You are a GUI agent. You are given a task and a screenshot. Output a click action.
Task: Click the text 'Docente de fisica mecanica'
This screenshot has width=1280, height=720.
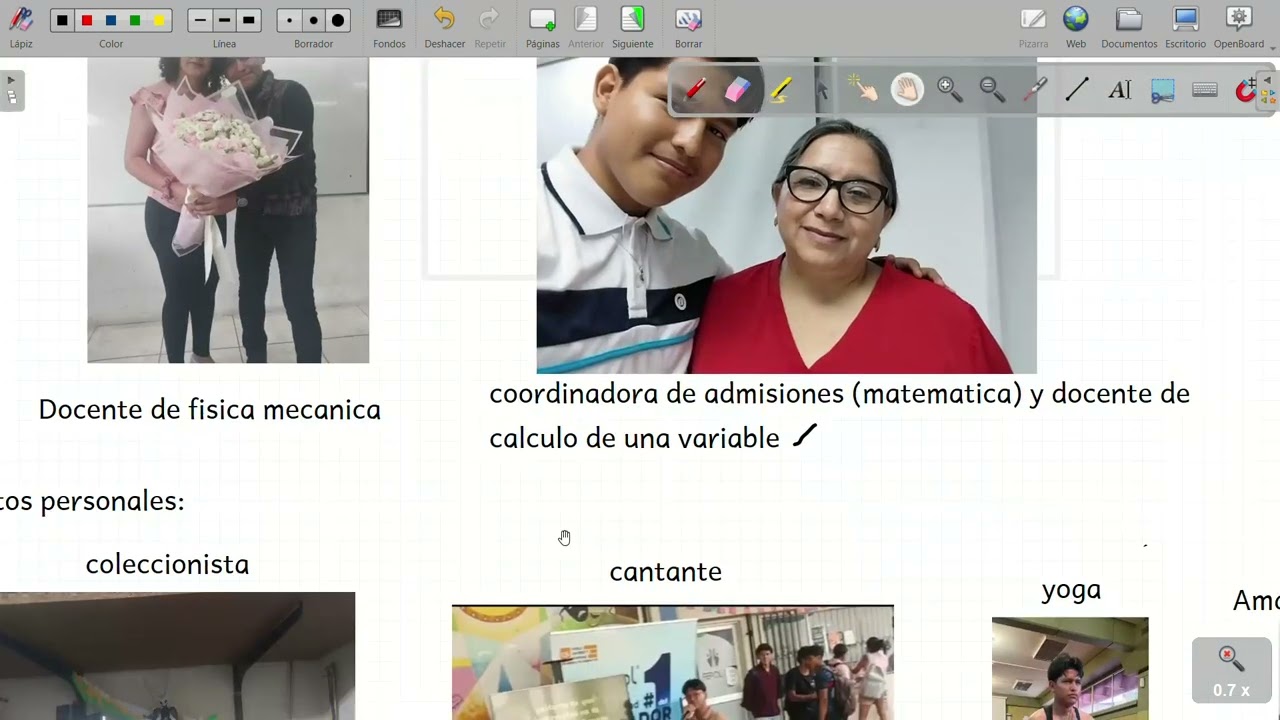209,410
